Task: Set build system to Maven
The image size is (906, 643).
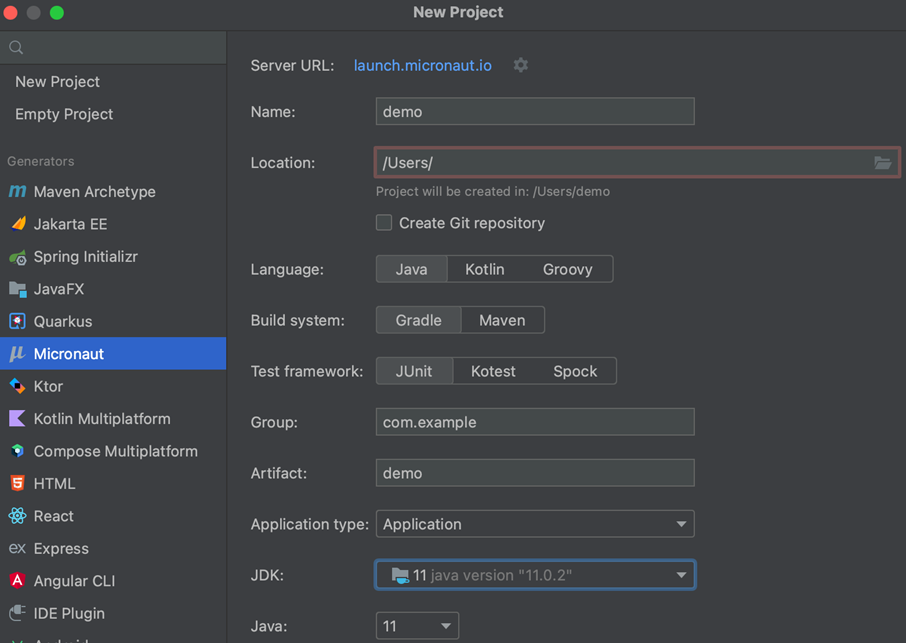Action: pyautogui.click(x=502, y=320)
